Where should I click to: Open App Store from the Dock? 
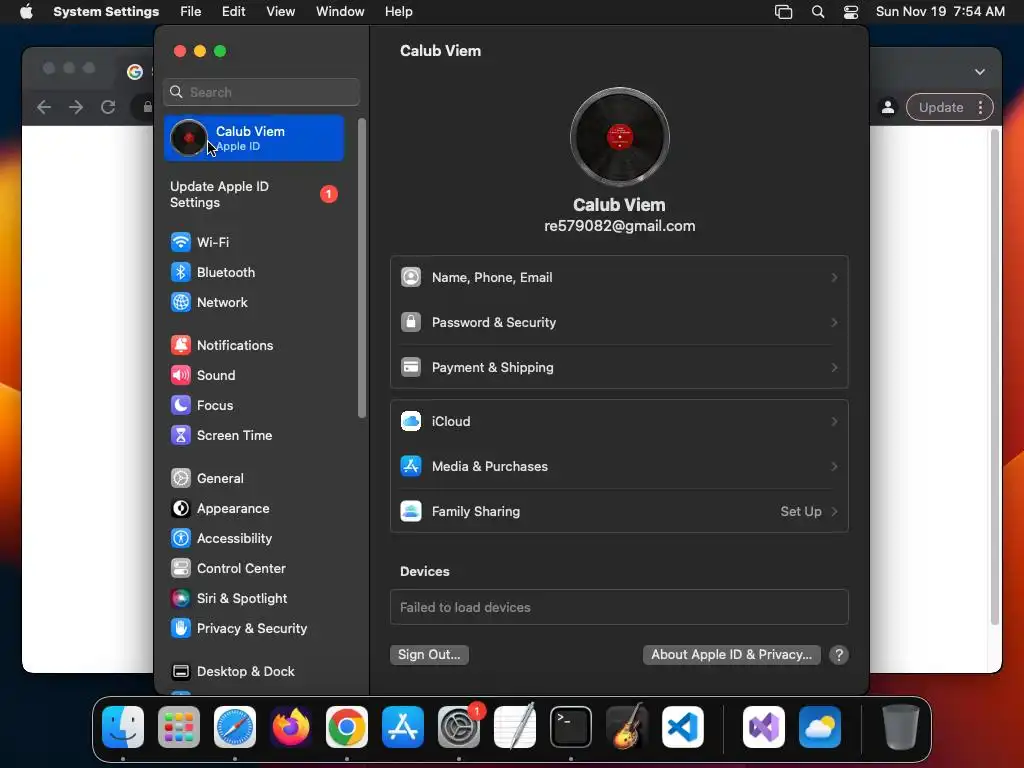403,727
